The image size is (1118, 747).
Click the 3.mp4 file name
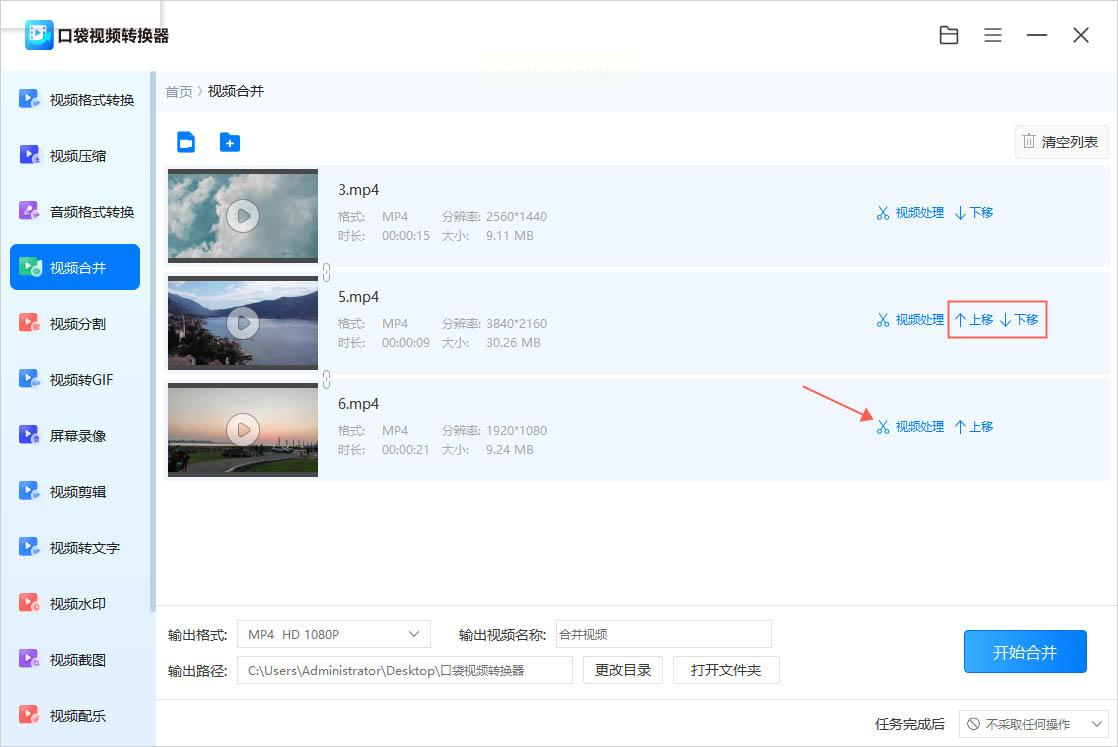point(359,190)
